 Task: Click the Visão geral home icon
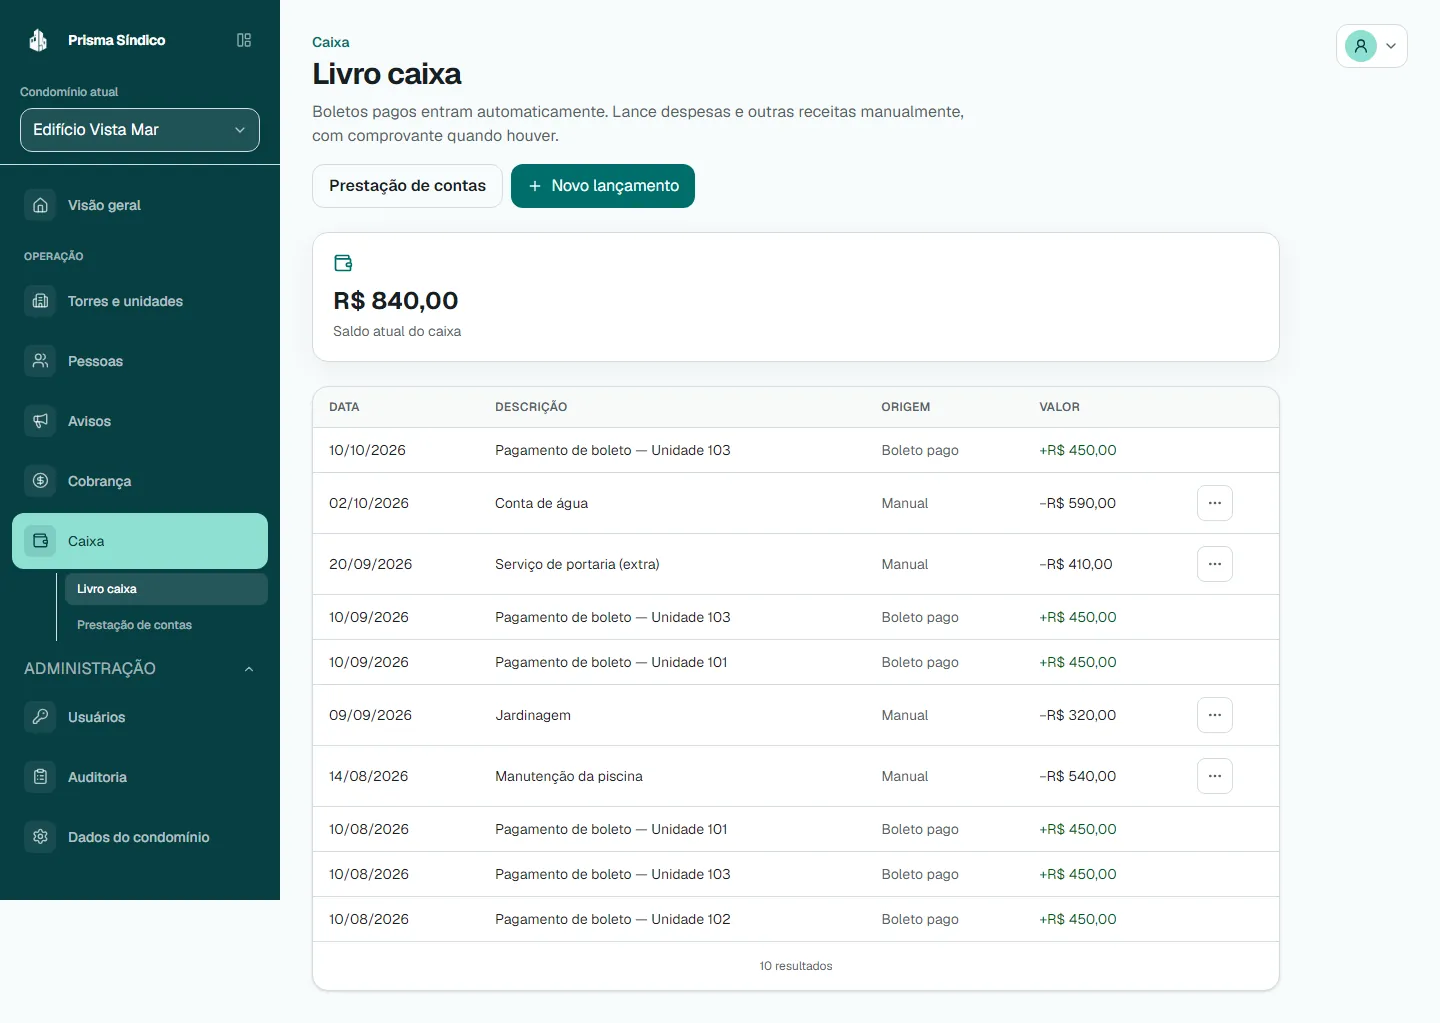tap(40, 205)
